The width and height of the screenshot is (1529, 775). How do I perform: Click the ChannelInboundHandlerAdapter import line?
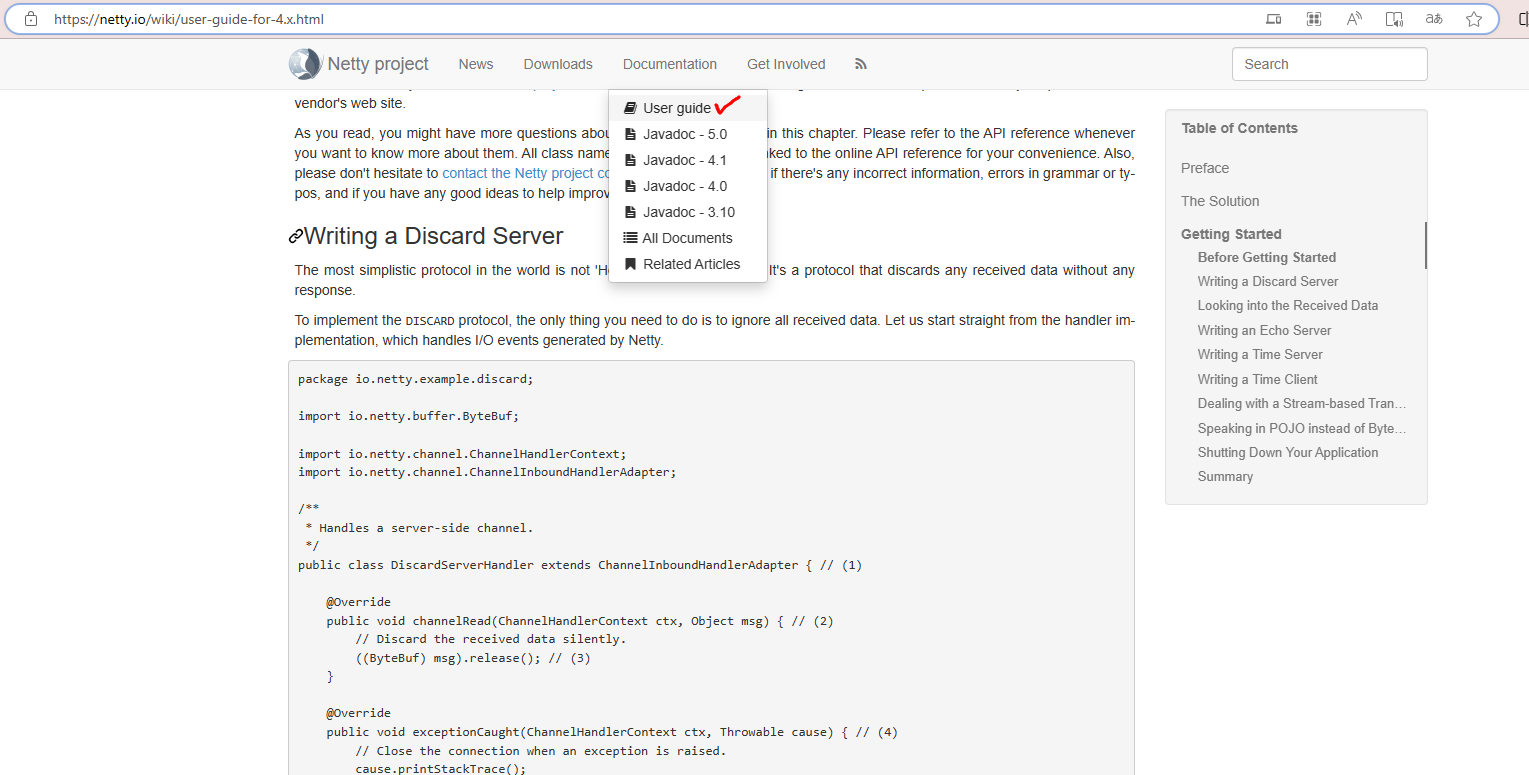coord(487,472)
